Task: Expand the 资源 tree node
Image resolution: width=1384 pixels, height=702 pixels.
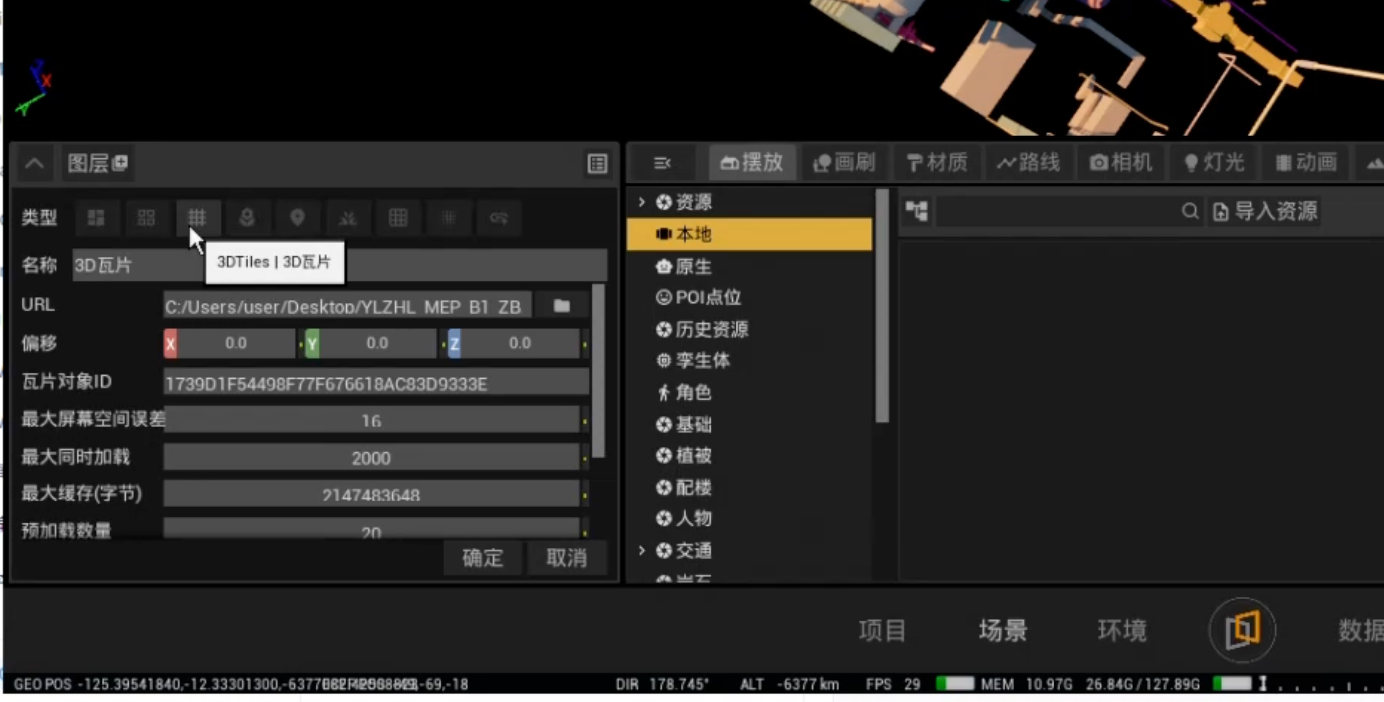Action: click(x=642, y=202)
